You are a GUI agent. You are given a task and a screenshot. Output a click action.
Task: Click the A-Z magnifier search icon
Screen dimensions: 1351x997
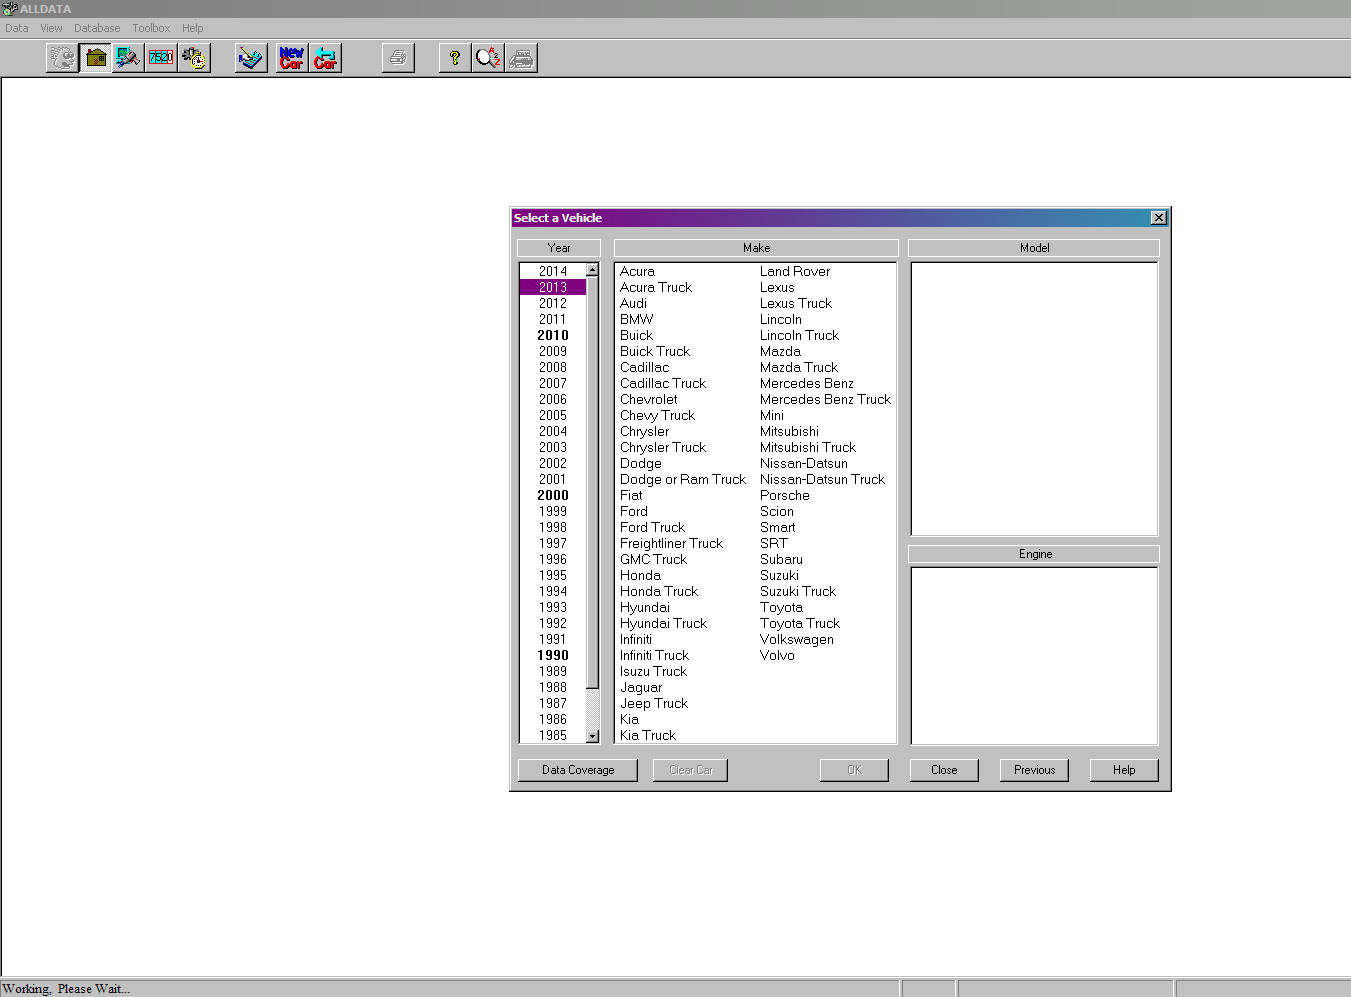pos(488,58)
